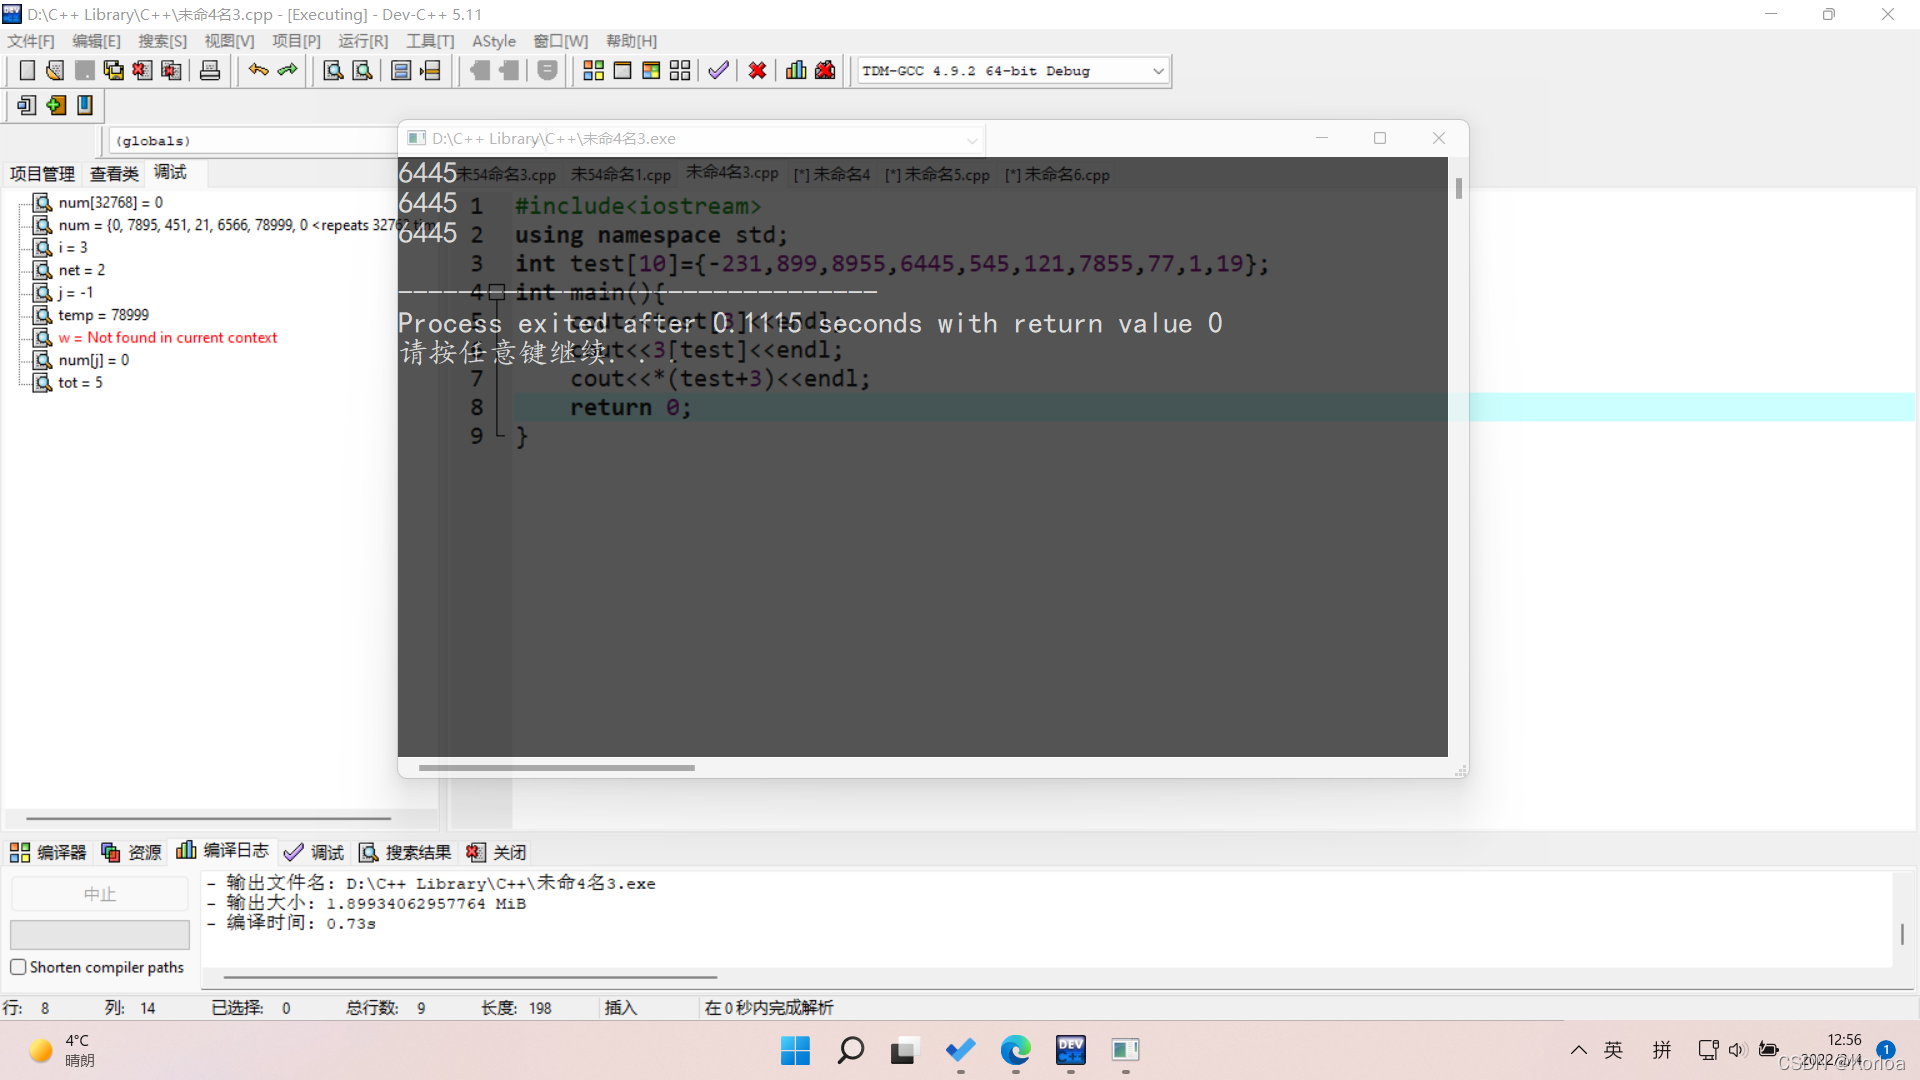Toggle Shorten compiler paths checkbox

[x=18, y=967]
